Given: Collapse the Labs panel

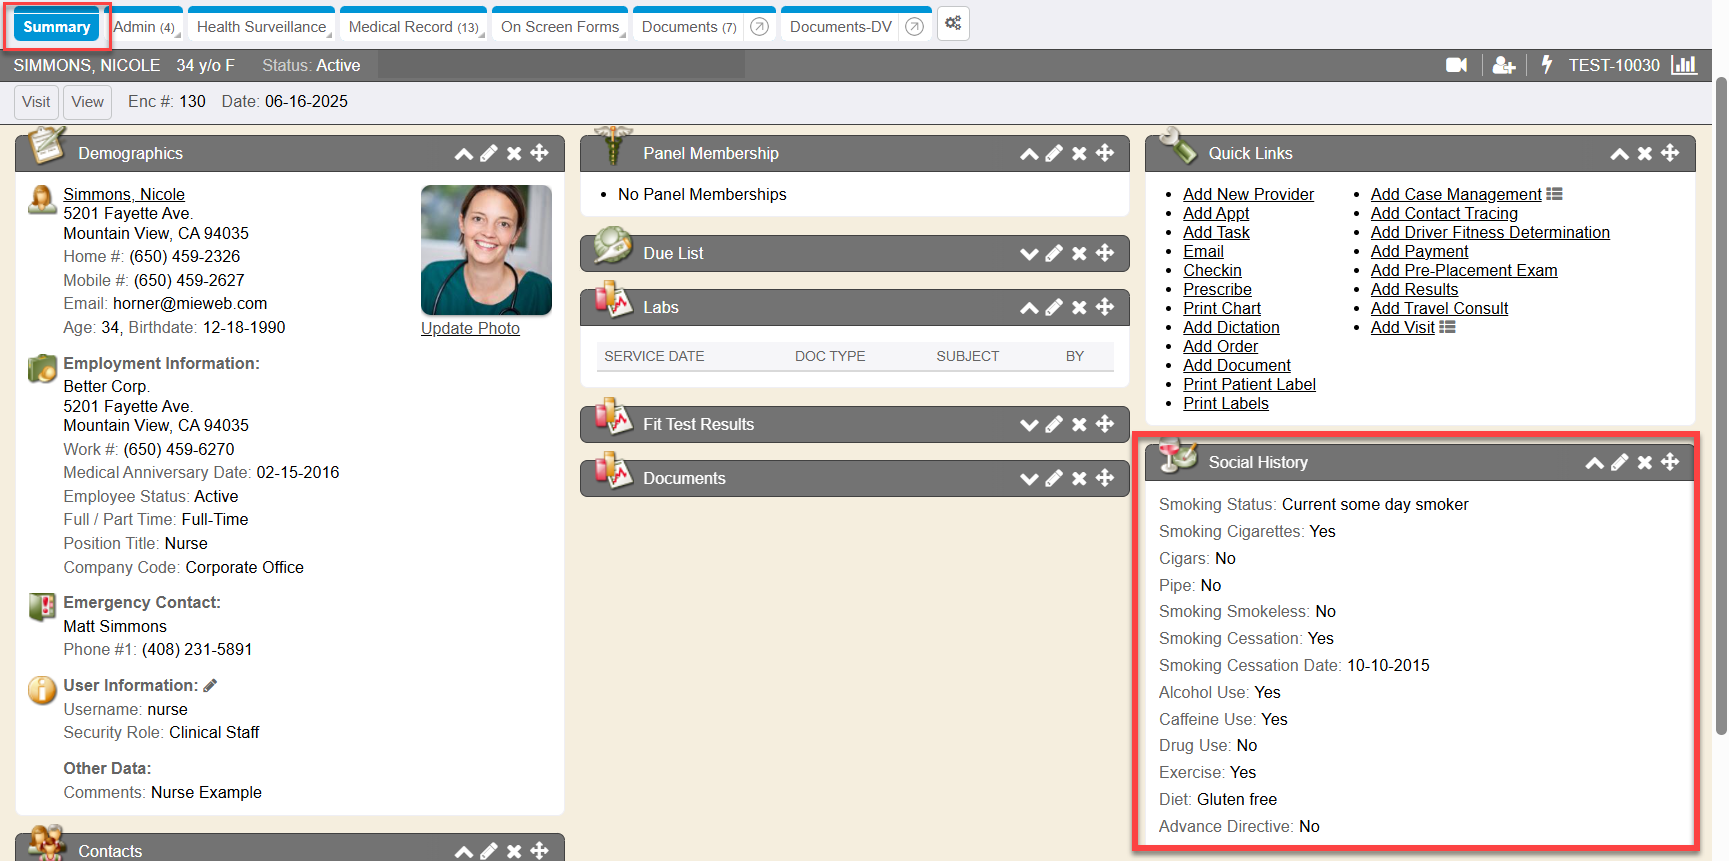Looking at the screenshot, I should tap(1029, 308).
